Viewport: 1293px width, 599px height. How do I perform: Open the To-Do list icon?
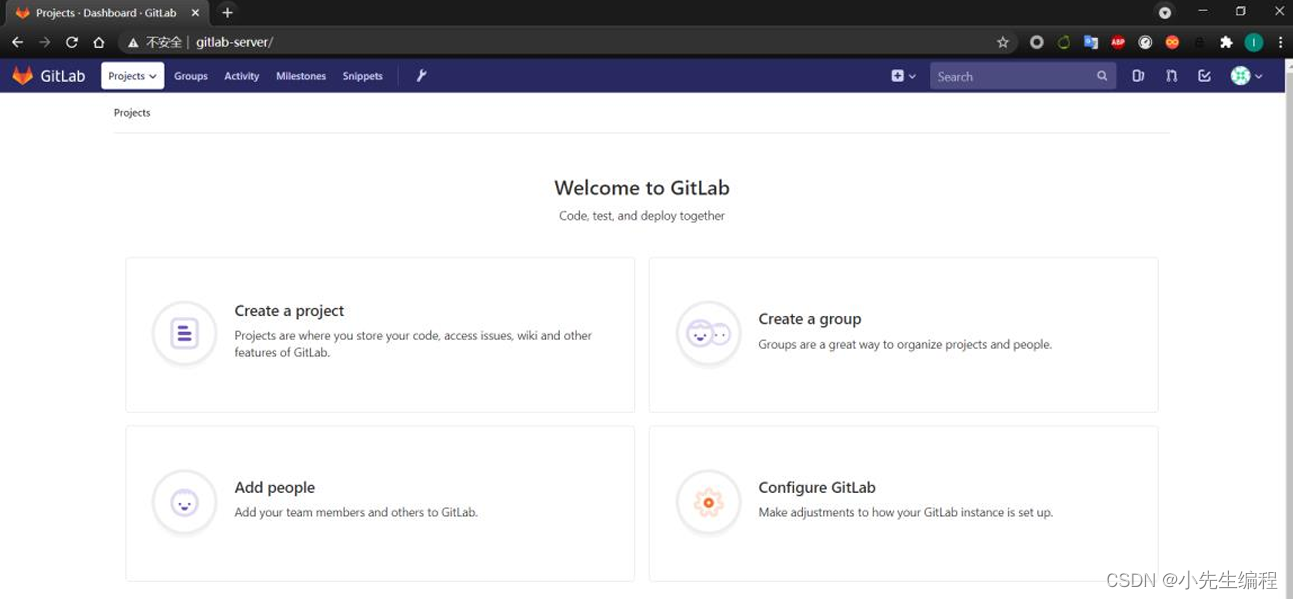(x=1204, y=76)
